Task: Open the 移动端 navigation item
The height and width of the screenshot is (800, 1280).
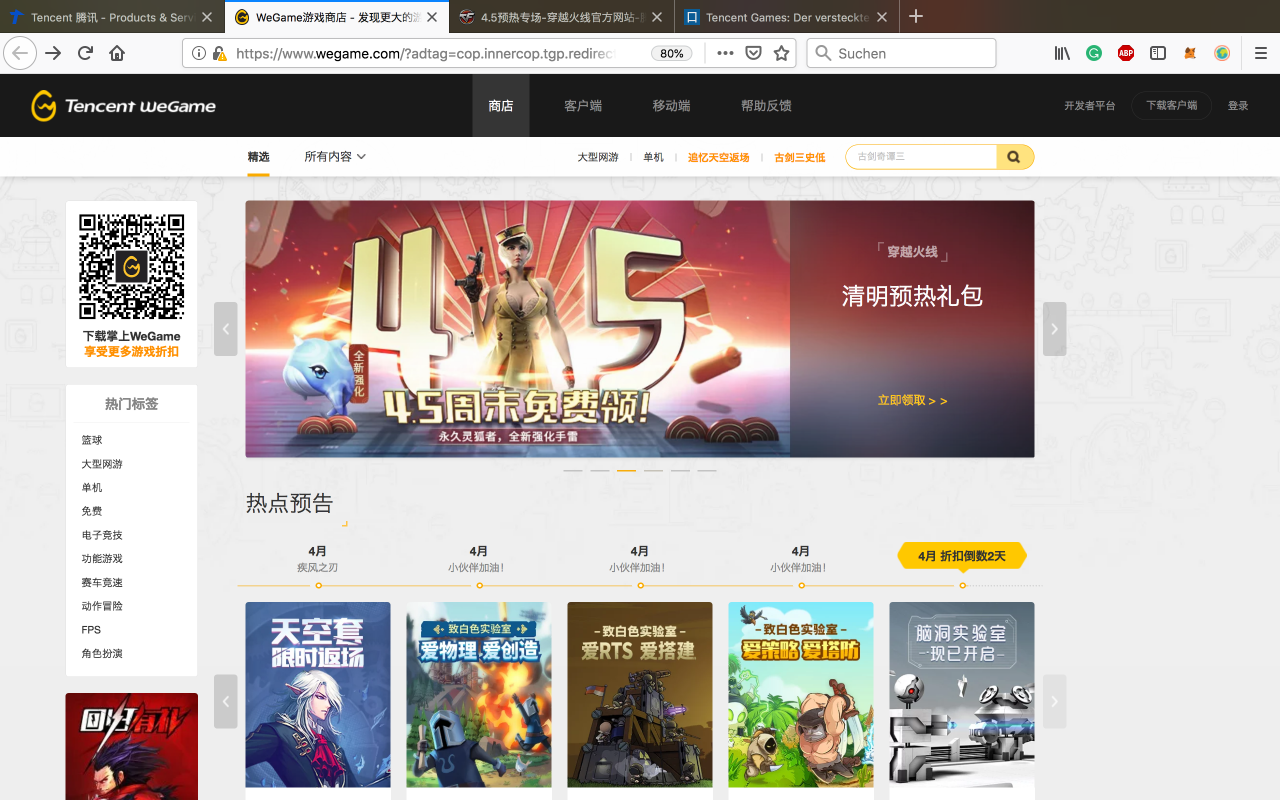Action: coord(671,105)
